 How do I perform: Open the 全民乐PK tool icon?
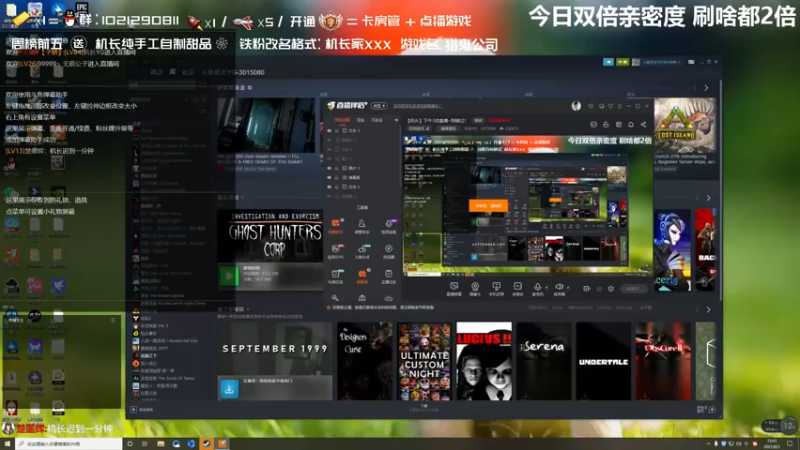tap(336, 251)
